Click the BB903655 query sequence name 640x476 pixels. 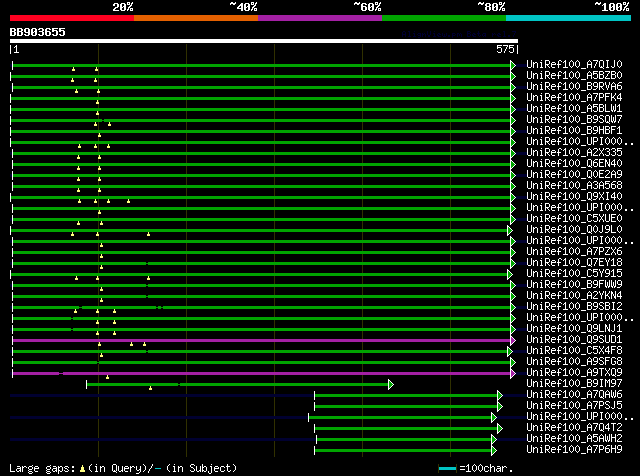38,32
